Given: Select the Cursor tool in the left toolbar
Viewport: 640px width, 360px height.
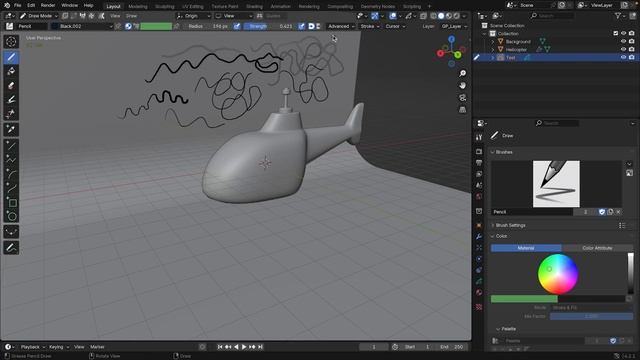Looking at the screenshot, I should point(11,42).
